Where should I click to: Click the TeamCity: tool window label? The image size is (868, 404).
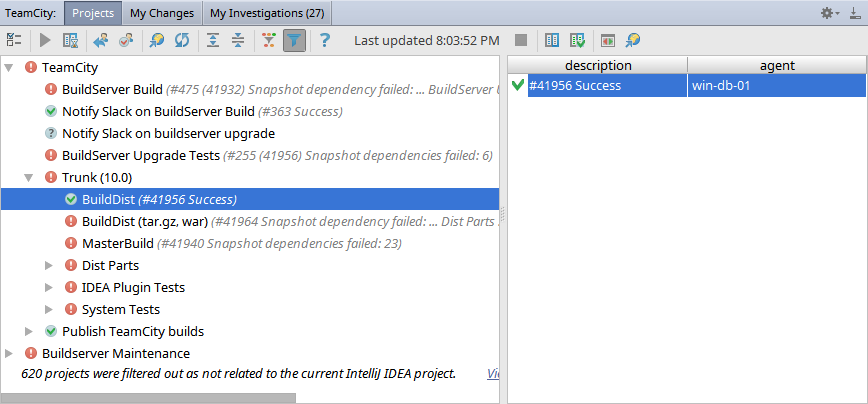30,13
